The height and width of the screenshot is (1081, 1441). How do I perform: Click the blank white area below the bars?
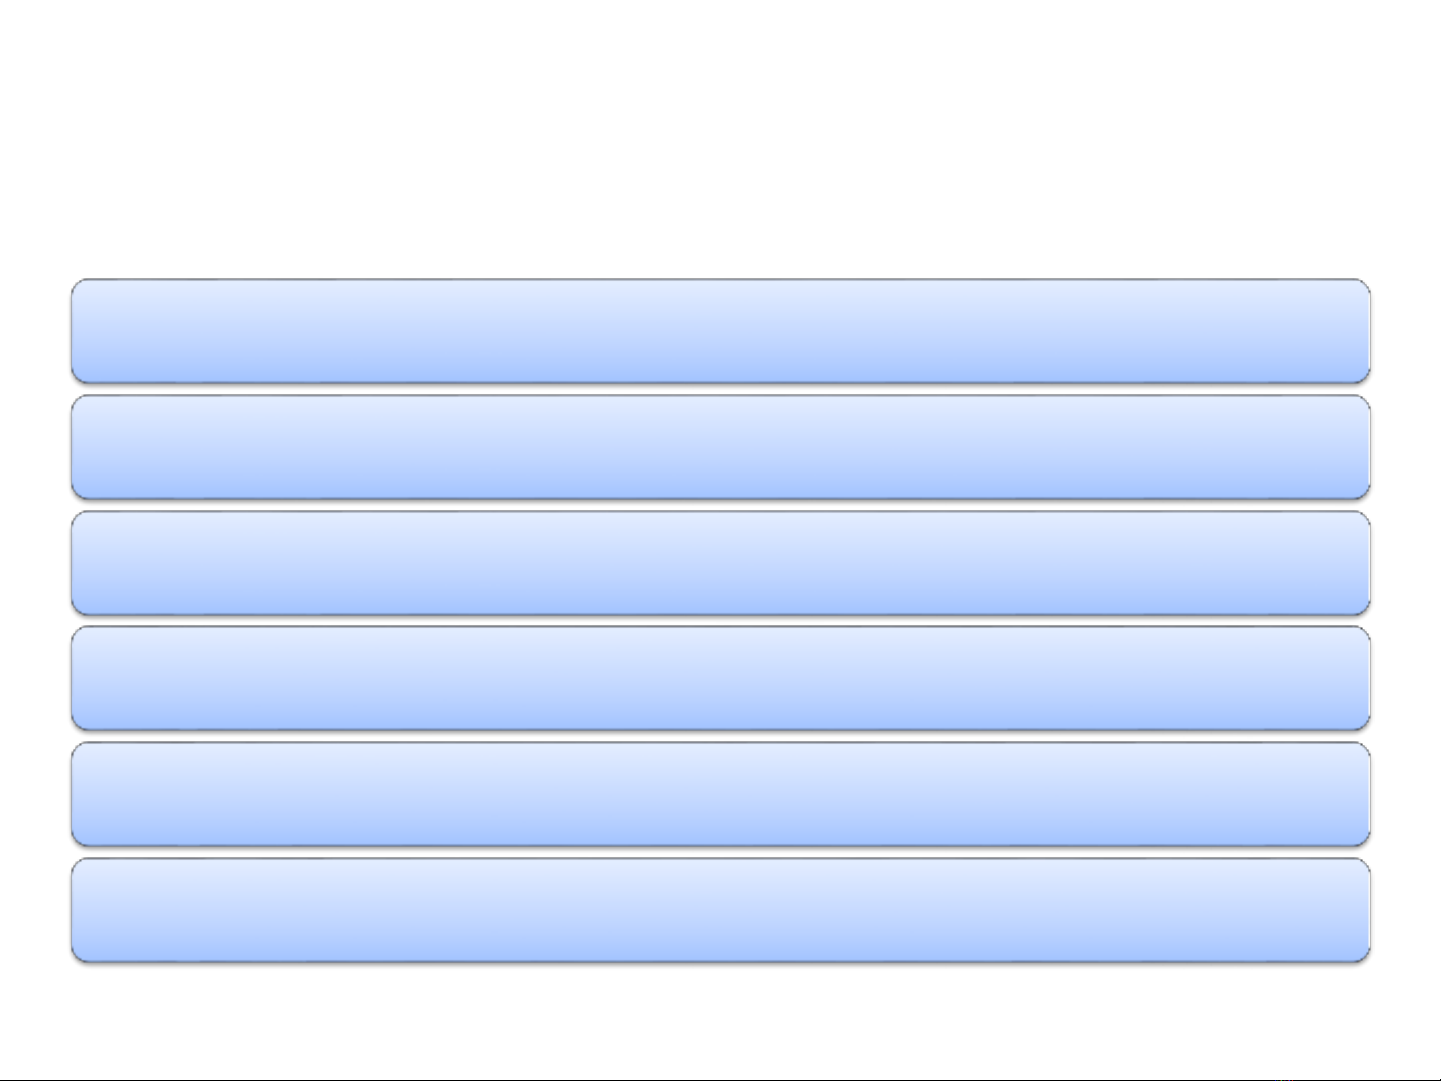720,1022
